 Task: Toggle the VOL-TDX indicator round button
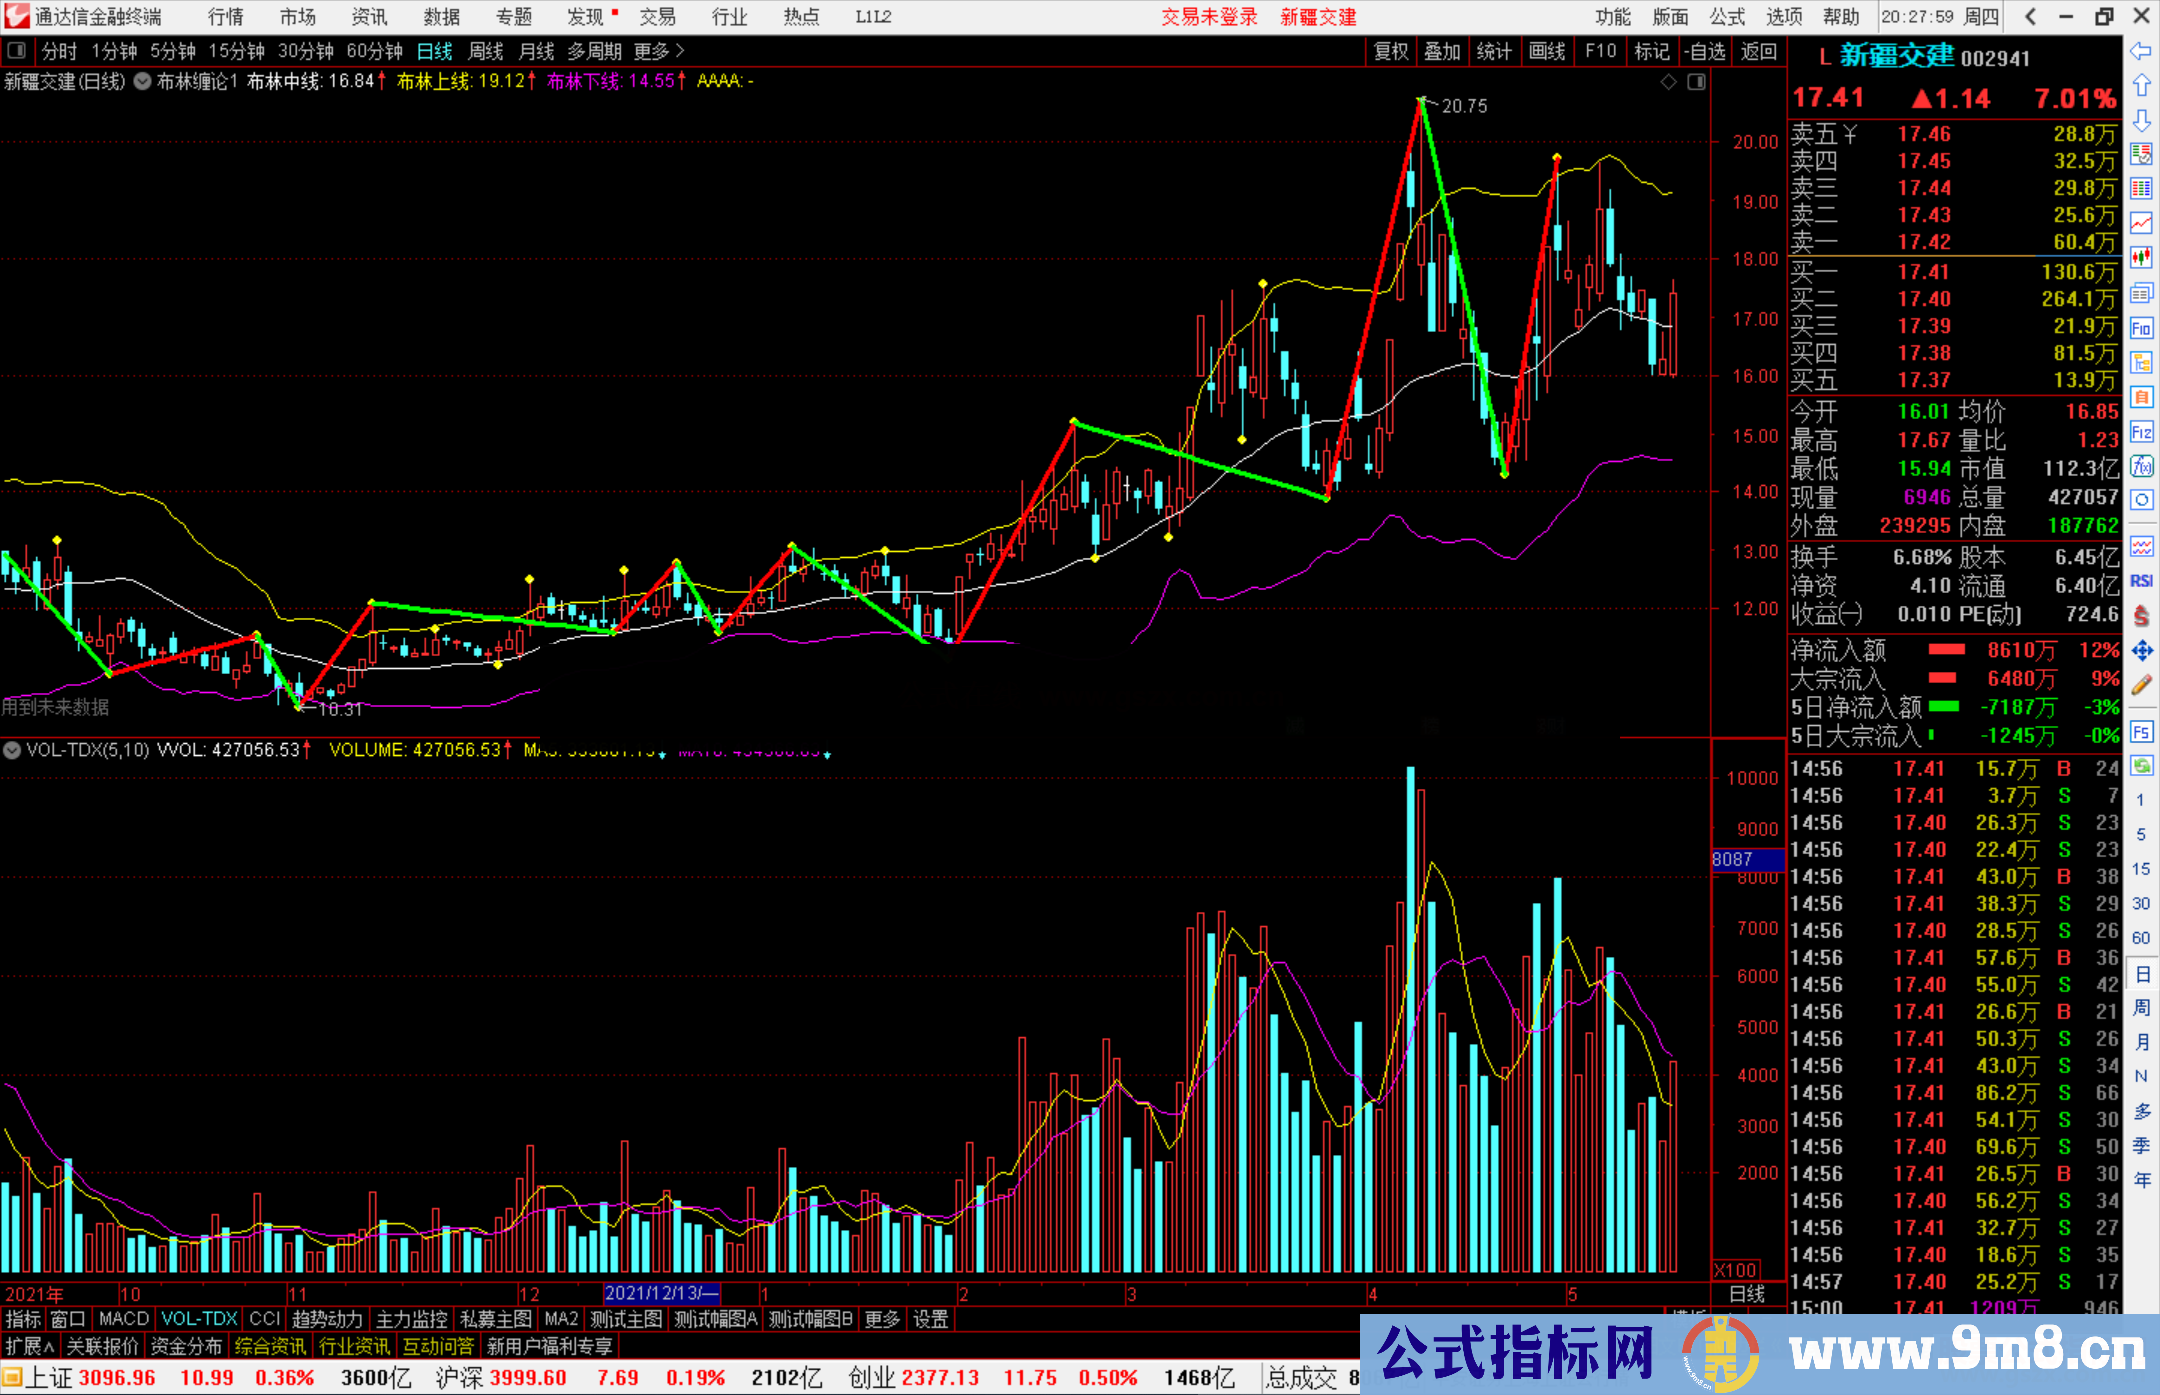[x=12, y=750]
